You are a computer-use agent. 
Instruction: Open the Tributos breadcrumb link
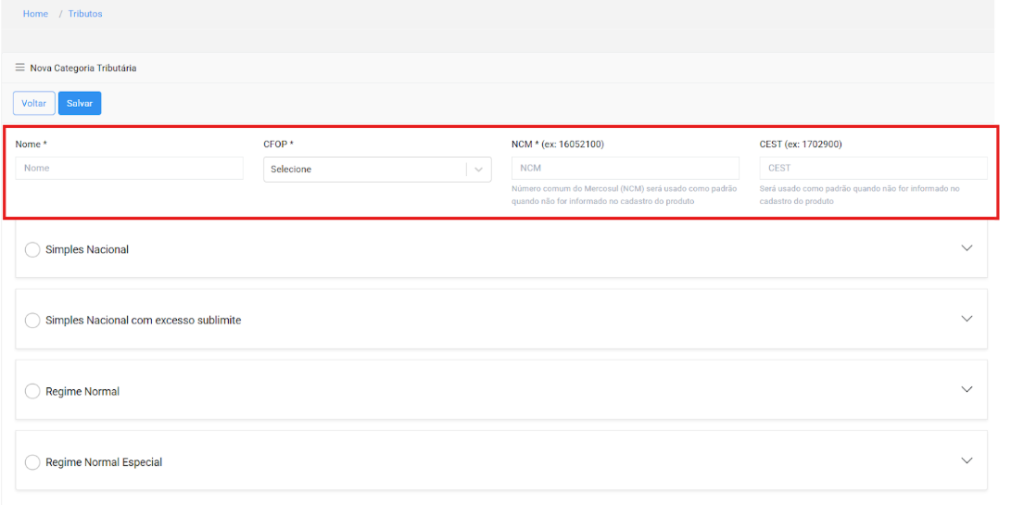tap(85, 14)
